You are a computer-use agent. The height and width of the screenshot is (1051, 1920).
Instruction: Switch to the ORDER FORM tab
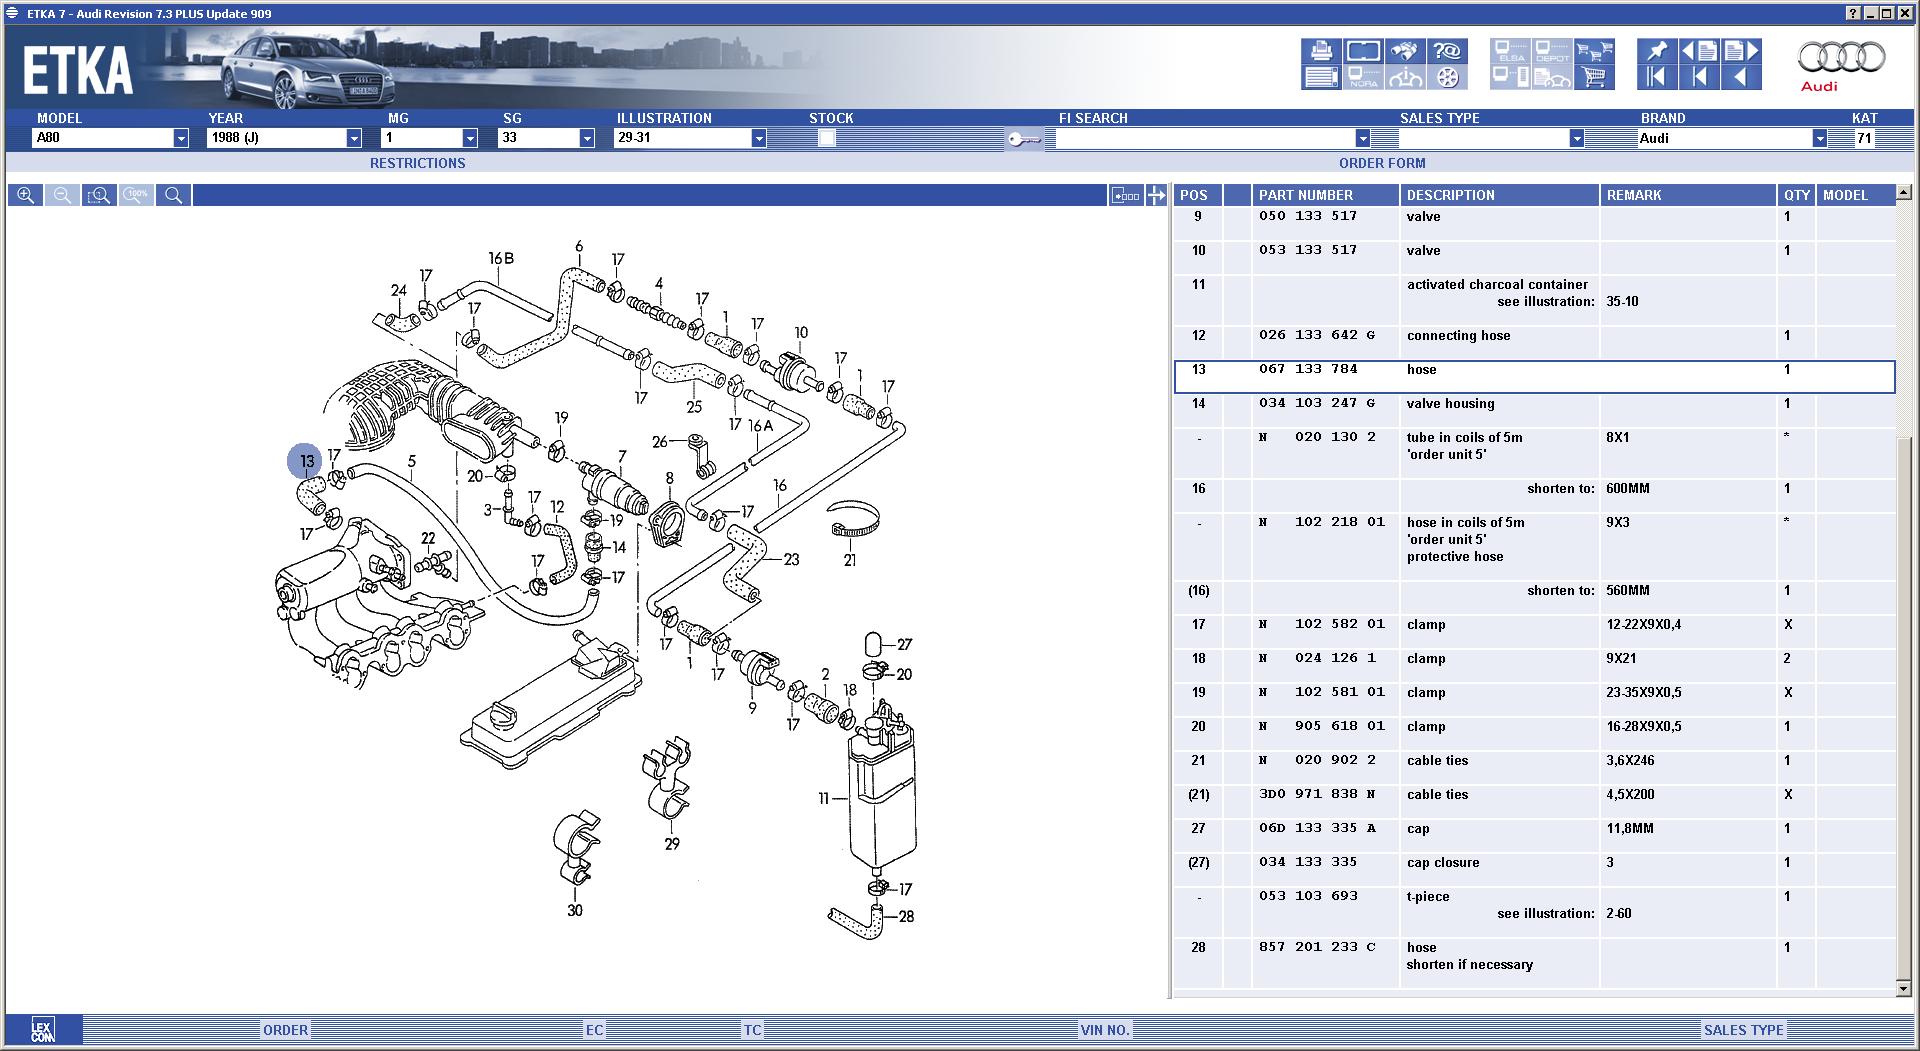(1382, 163)
